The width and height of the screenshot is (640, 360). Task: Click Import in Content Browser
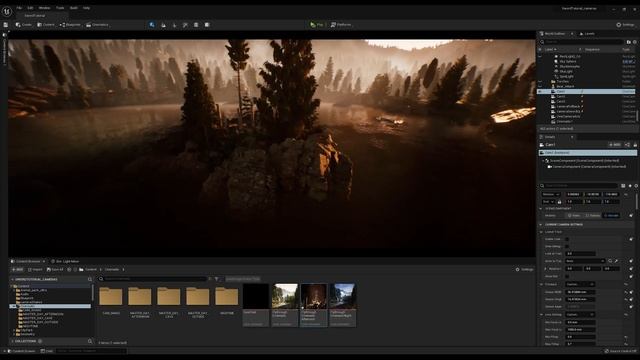click(35, 270)
